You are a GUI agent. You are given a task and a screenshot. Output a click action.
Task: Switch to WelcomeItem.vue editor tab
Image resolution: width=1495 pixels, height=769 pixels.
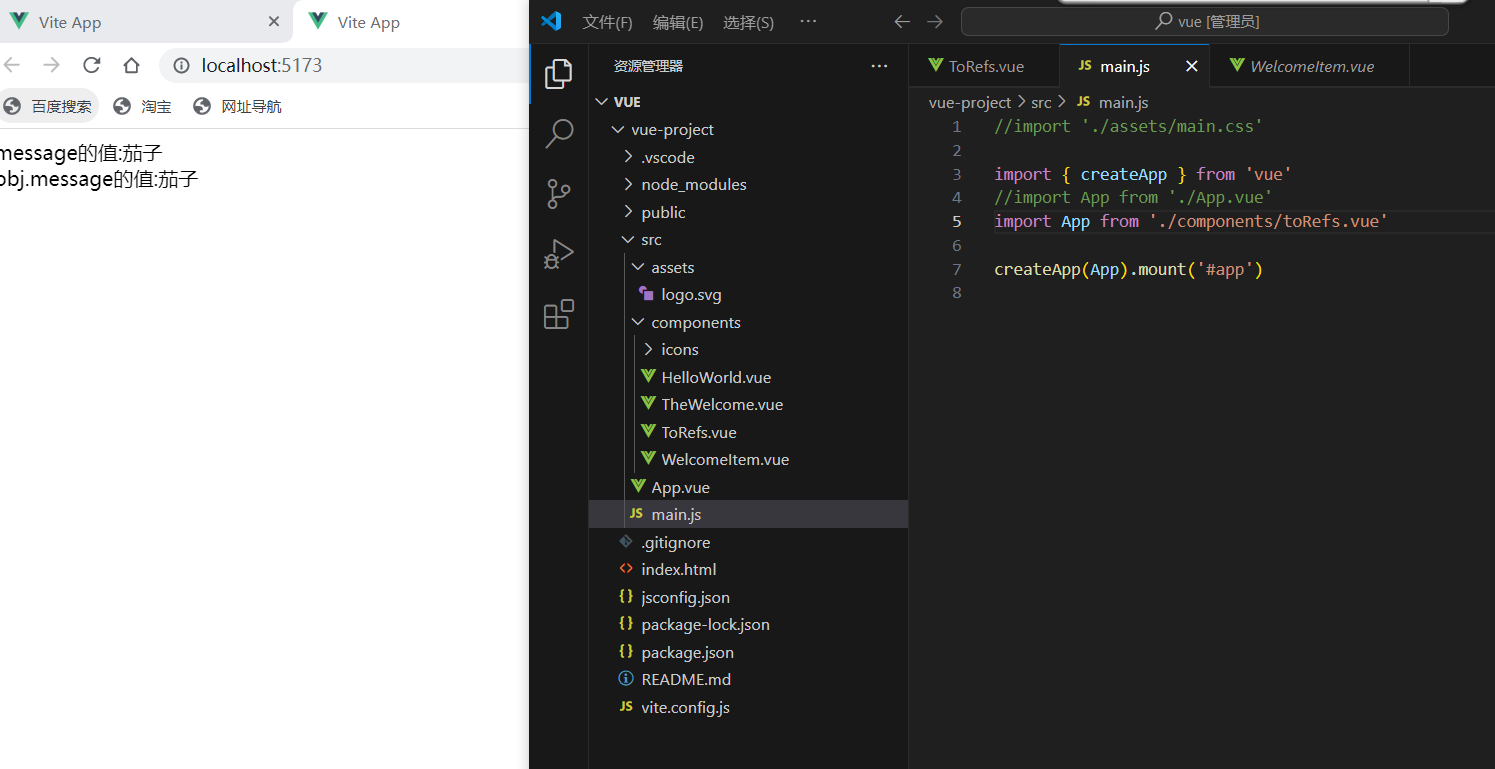(x=1310, y=66)
